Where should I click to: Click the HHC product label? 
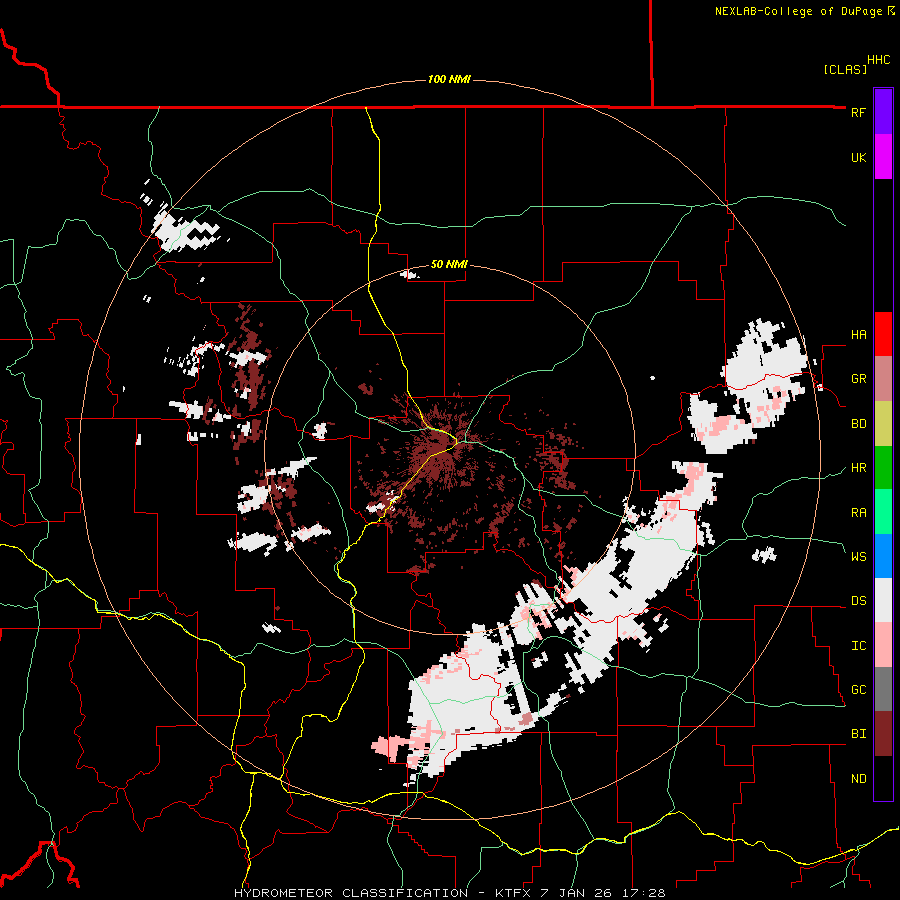click(x=878, y=60)
